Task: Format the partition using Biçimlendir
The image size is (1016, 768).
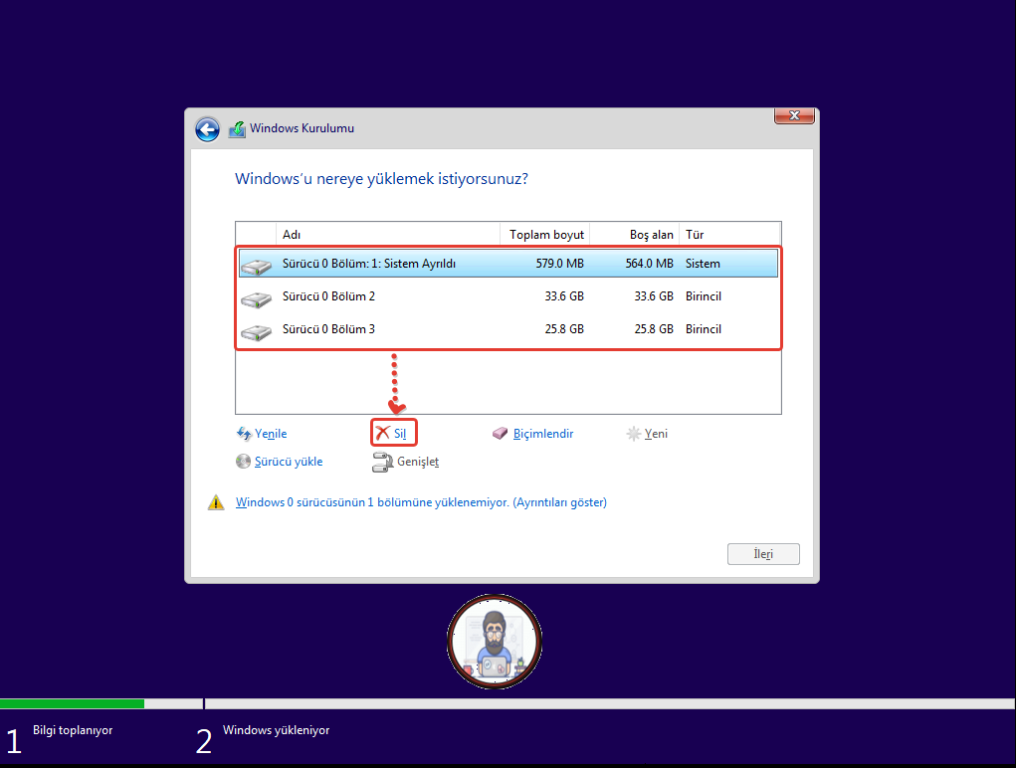Action: coord(543,434)
